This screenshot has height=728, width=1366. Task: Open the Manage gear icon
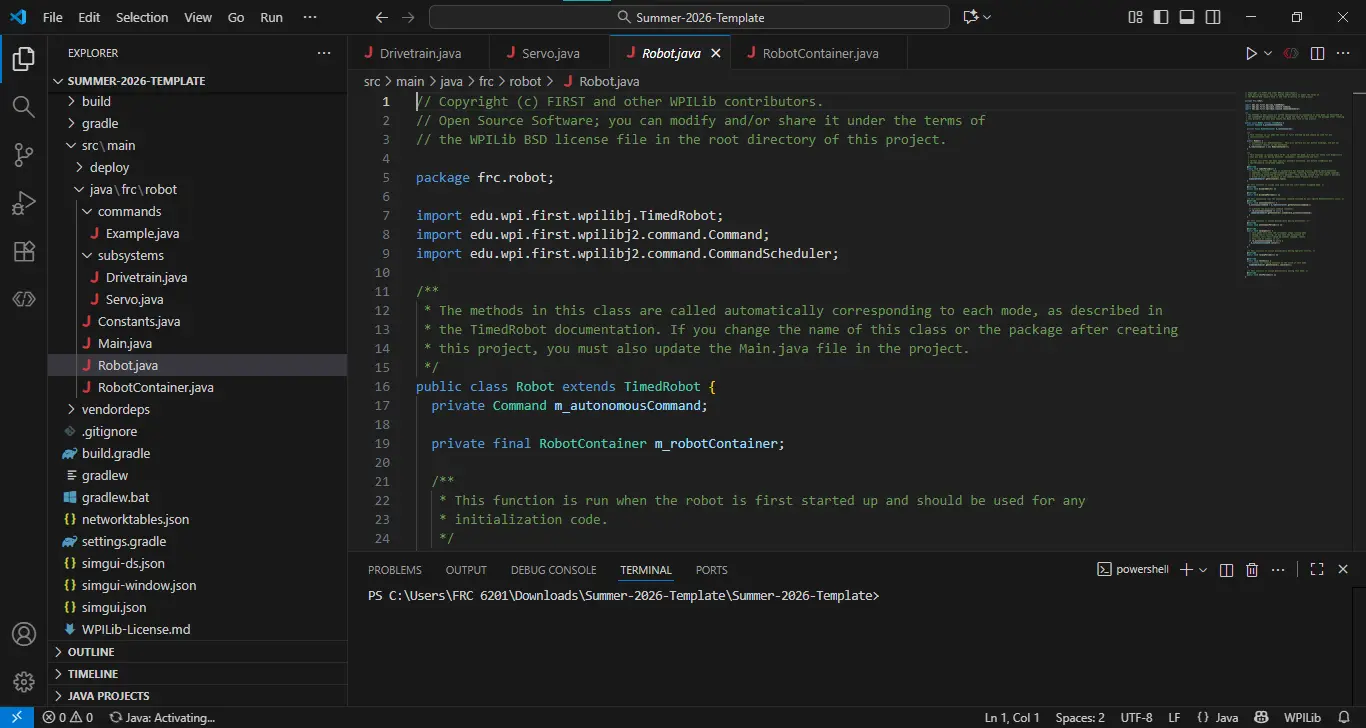23,682
